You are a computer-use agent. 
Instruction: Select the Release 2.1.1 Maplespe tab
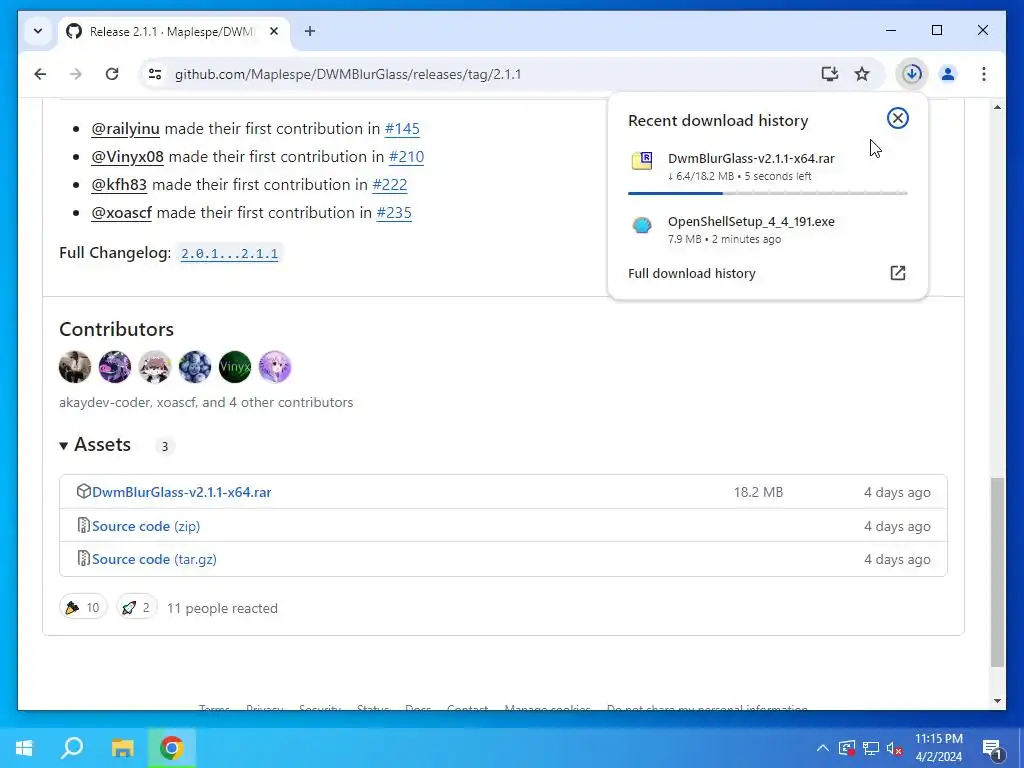(174, 31)
